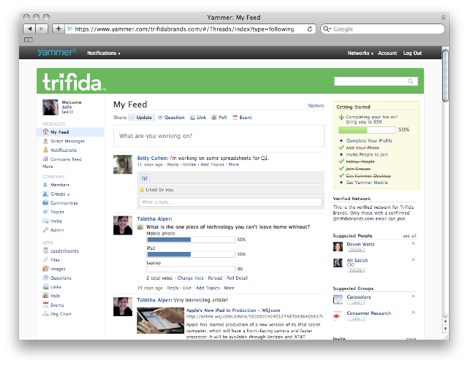Select the Poll share icon
The image size is (468, 366).
point(214,117)
